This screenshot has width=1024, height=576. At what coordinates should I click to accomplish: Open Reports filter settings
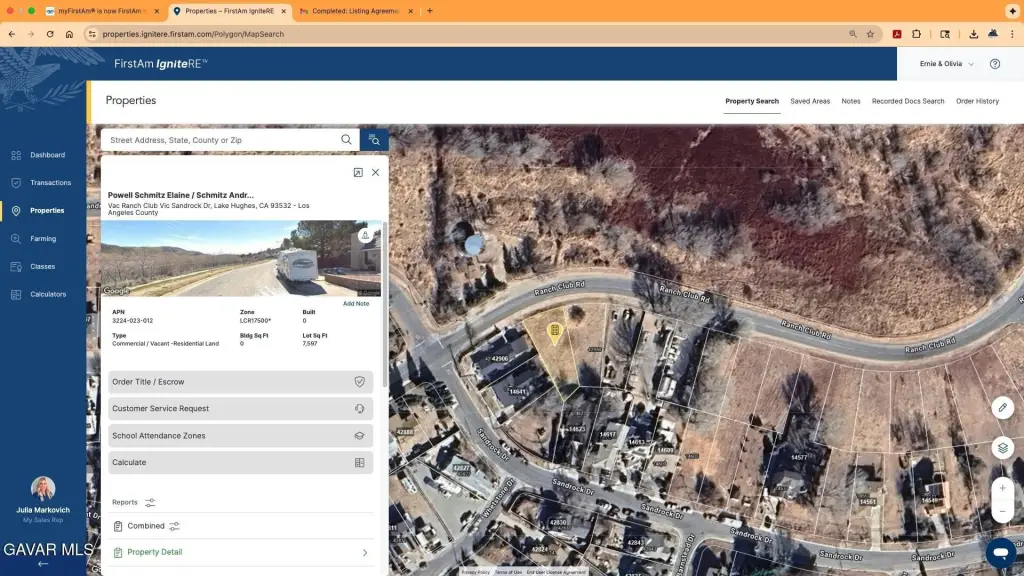[x=150, y=502]
